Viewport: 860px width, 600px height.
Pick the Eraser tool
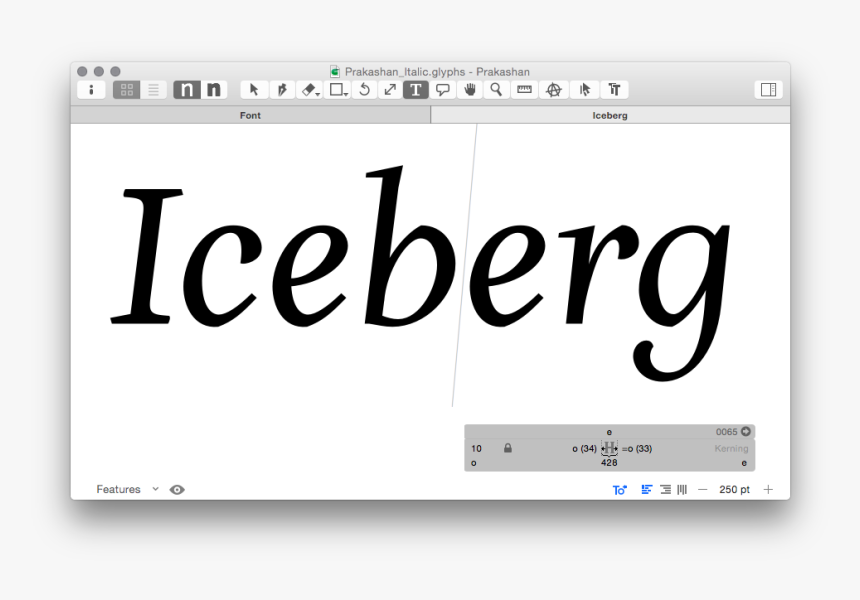308,89
